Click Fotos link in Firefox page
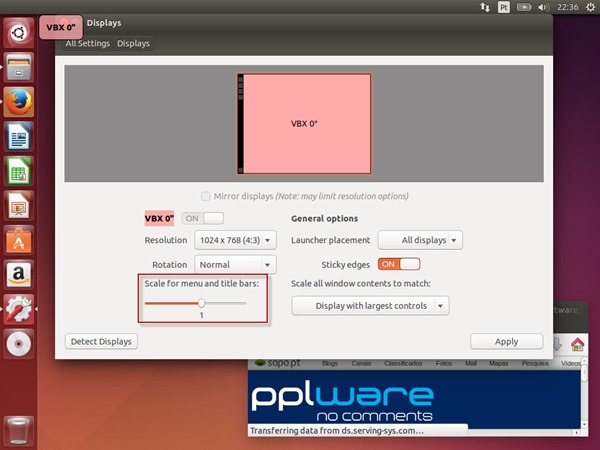Viewport: 600px width, 450px height. click(x=444, y=363)
